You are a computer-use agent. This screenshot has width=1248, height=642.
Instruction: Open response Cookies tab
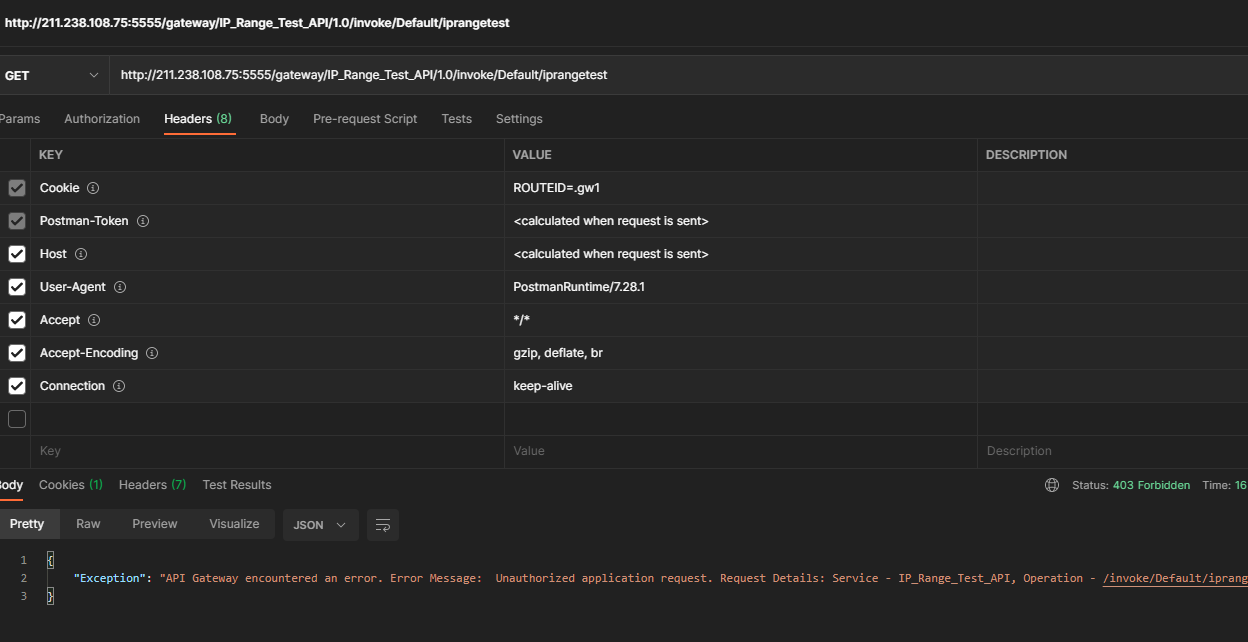(70, 485)
